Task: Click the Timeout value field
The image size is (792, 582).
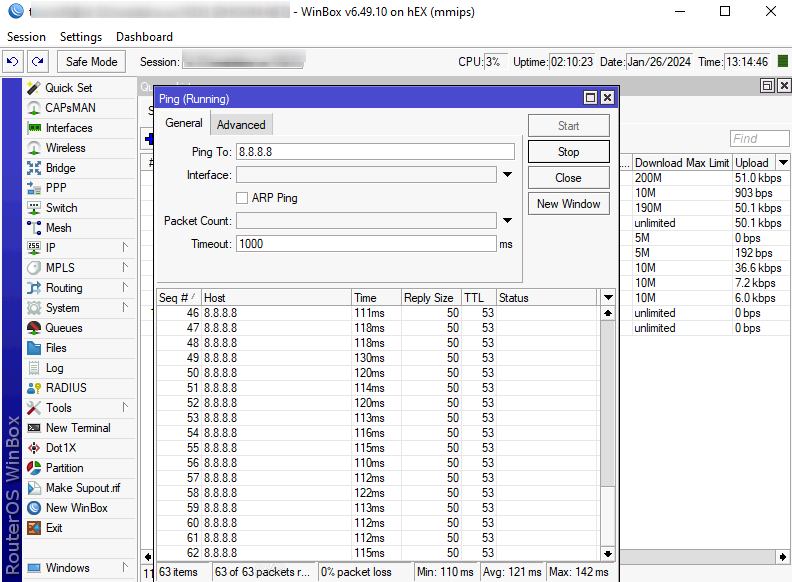Action: tap(366, 244)
